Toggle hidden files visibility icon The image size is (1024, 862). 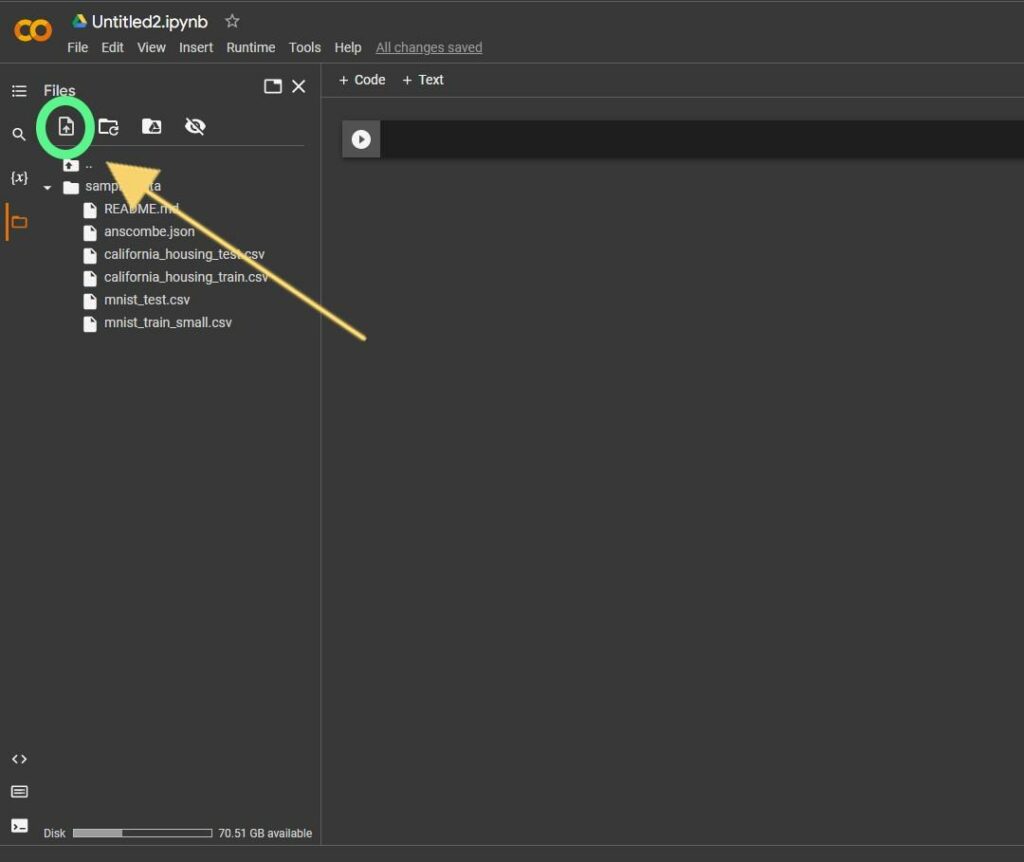click(195, 126)
